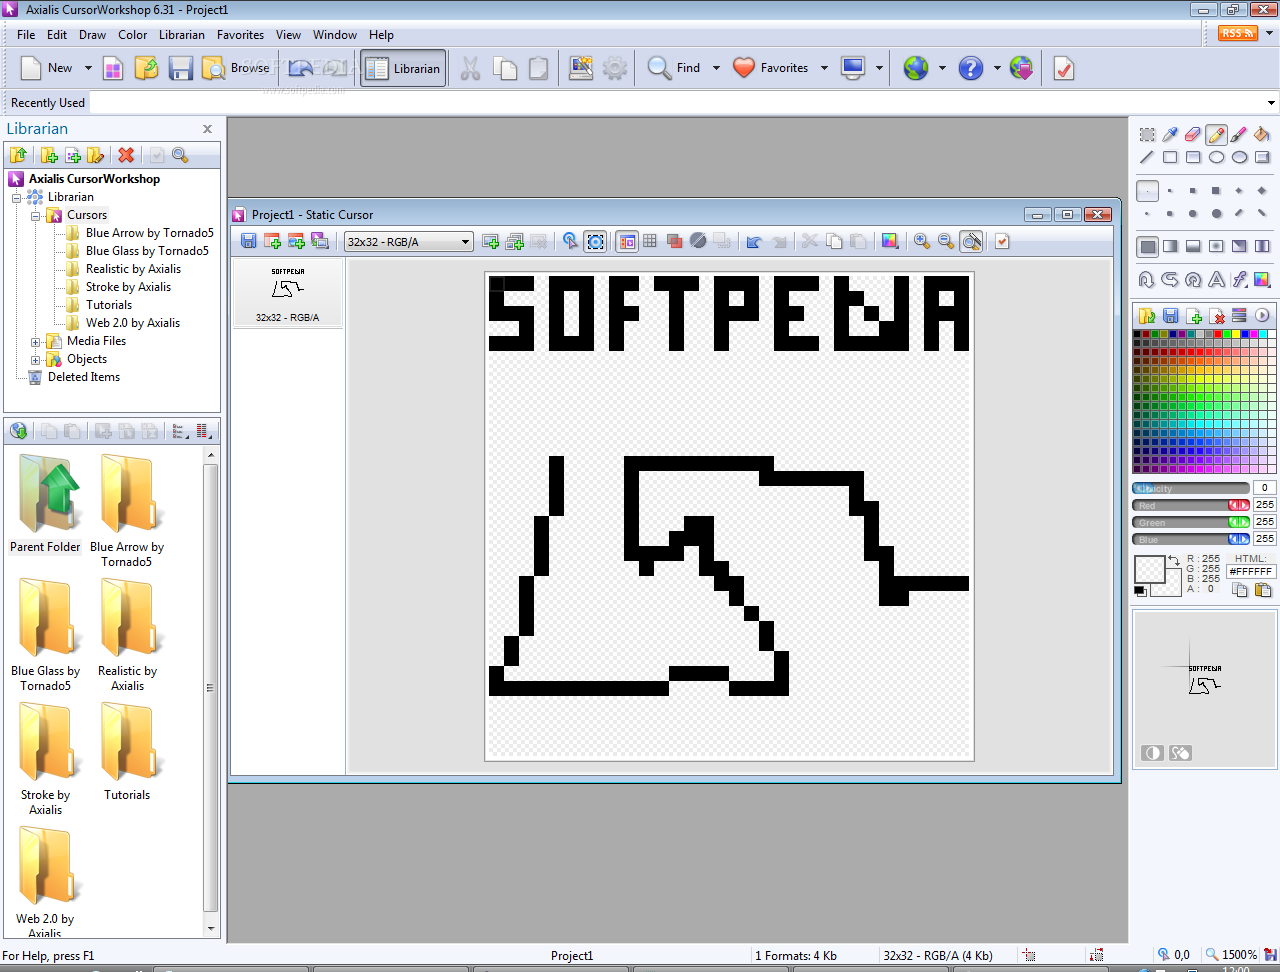Open the Find dropdown arrow
Image resolution: width=1280 pixels, height=972 pixels.
(x=716, y=68)
